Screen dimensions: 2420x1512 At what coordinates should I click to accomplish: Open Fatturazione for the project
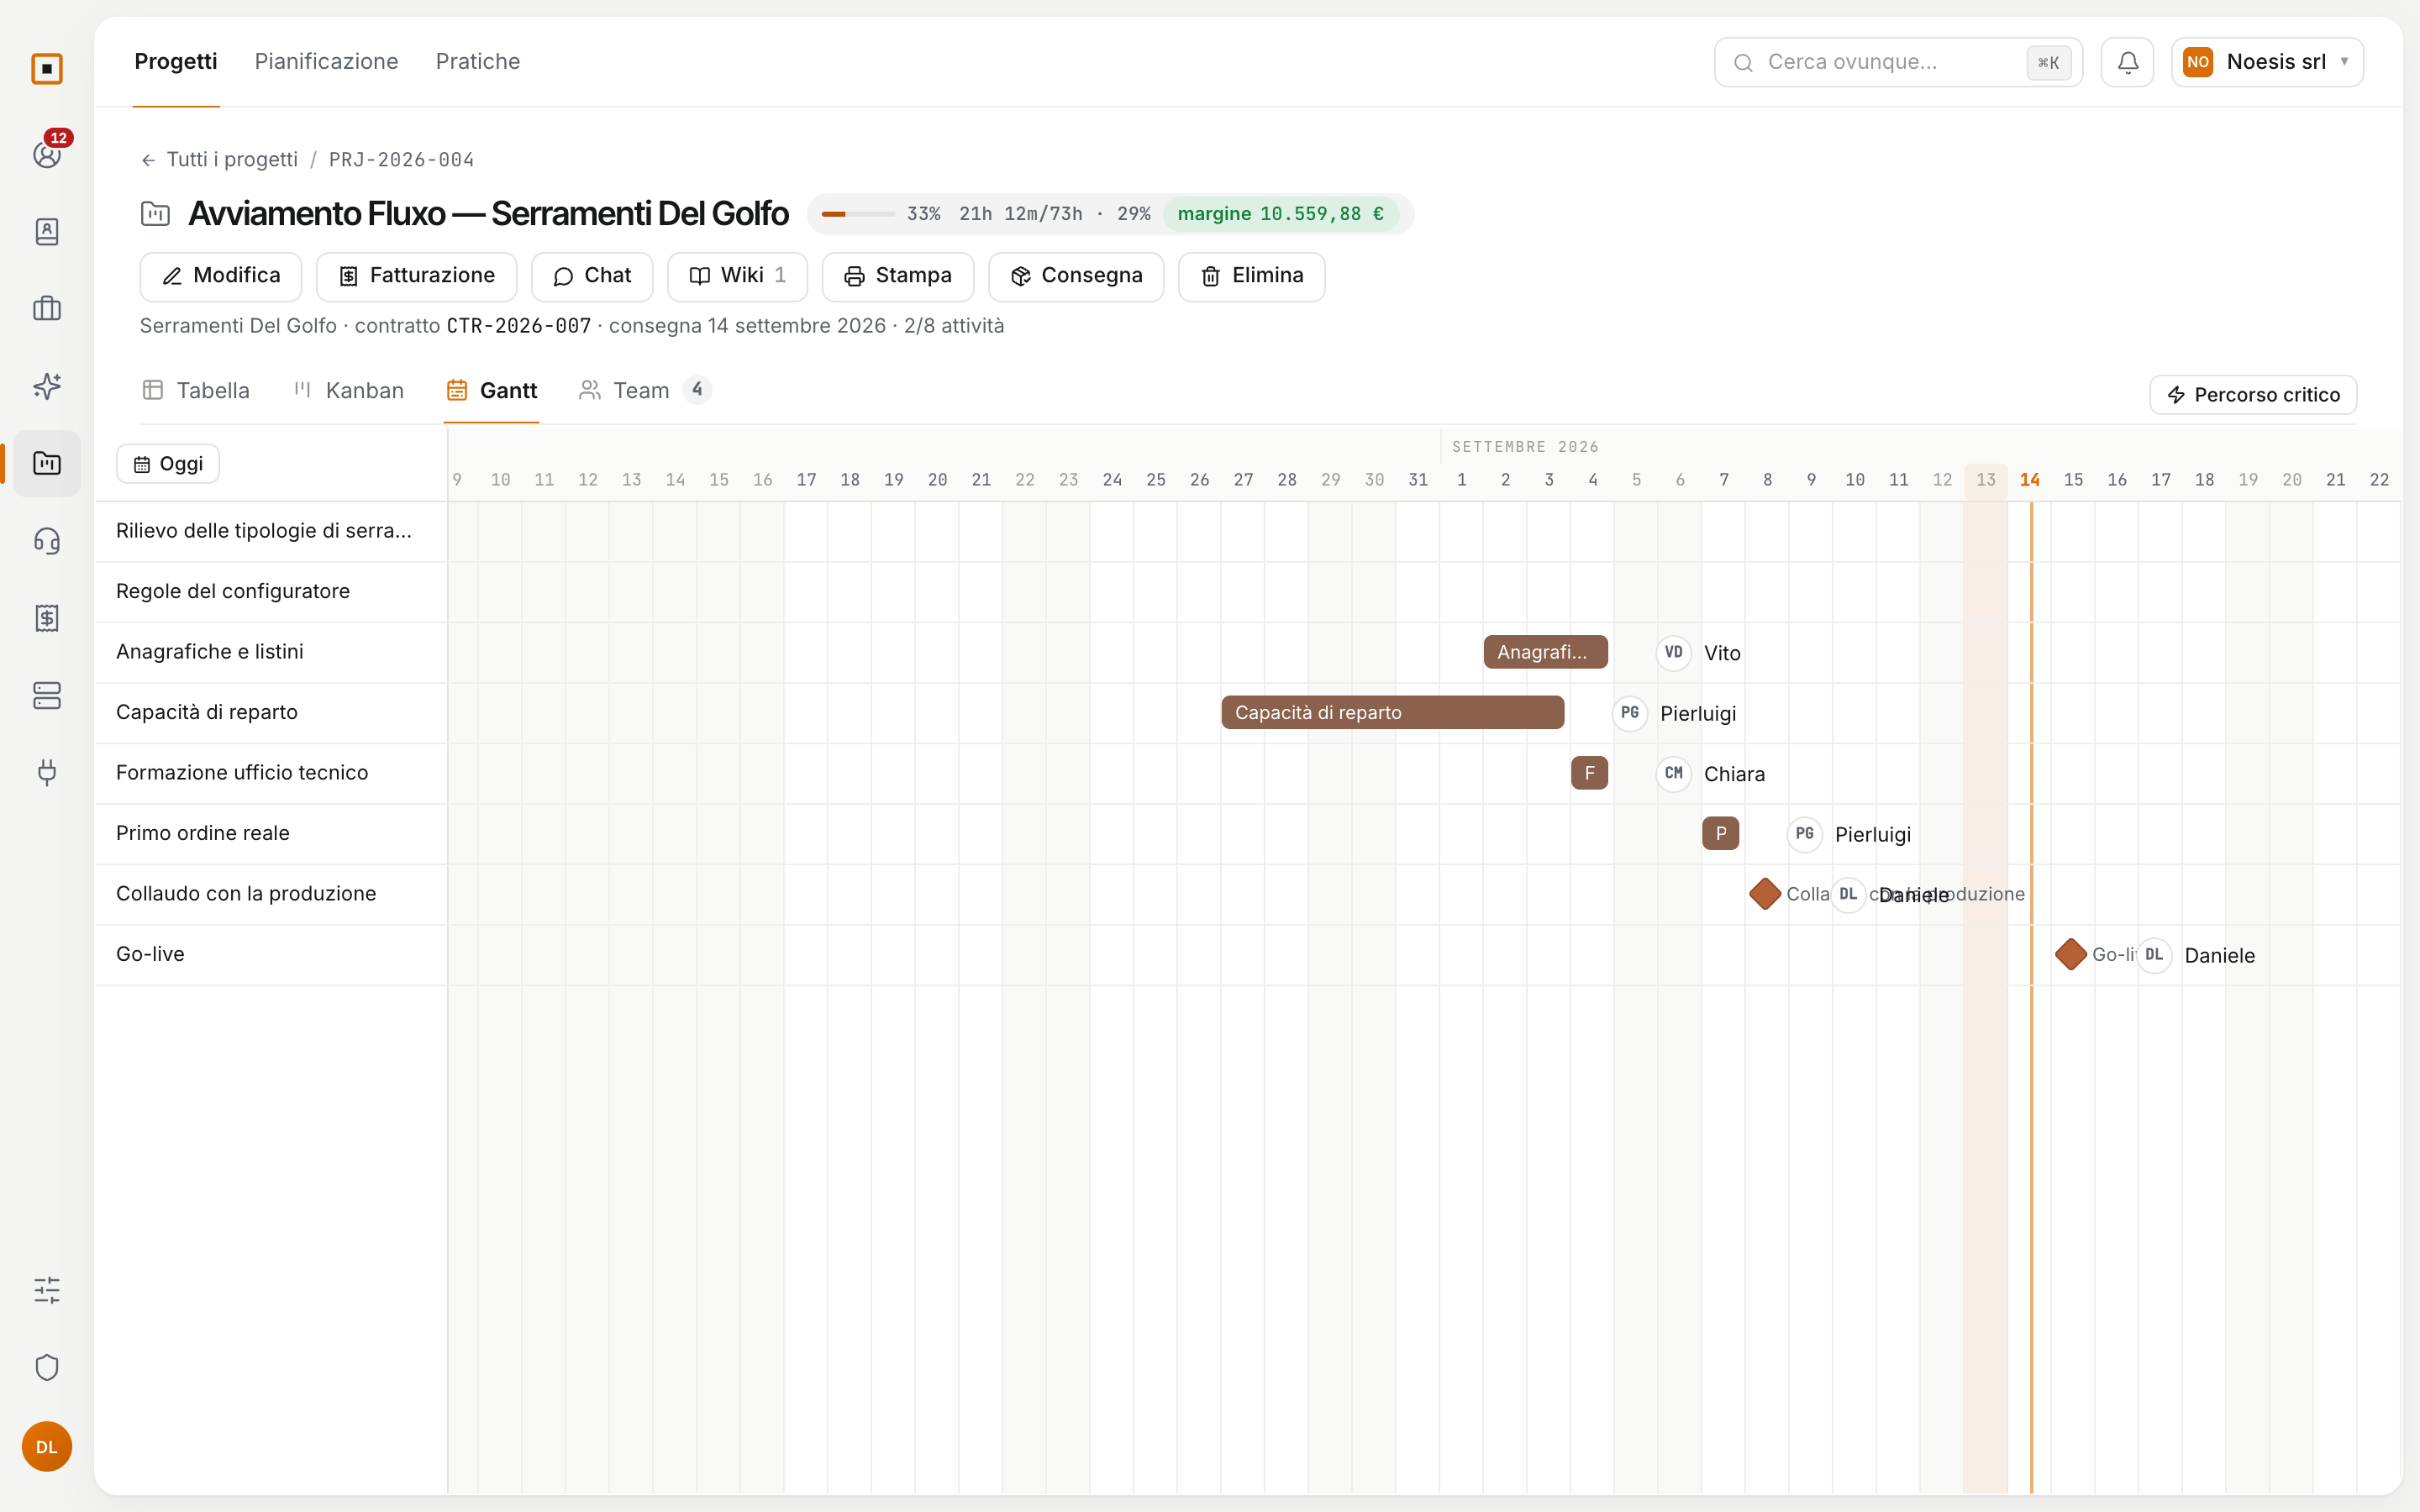416,276
